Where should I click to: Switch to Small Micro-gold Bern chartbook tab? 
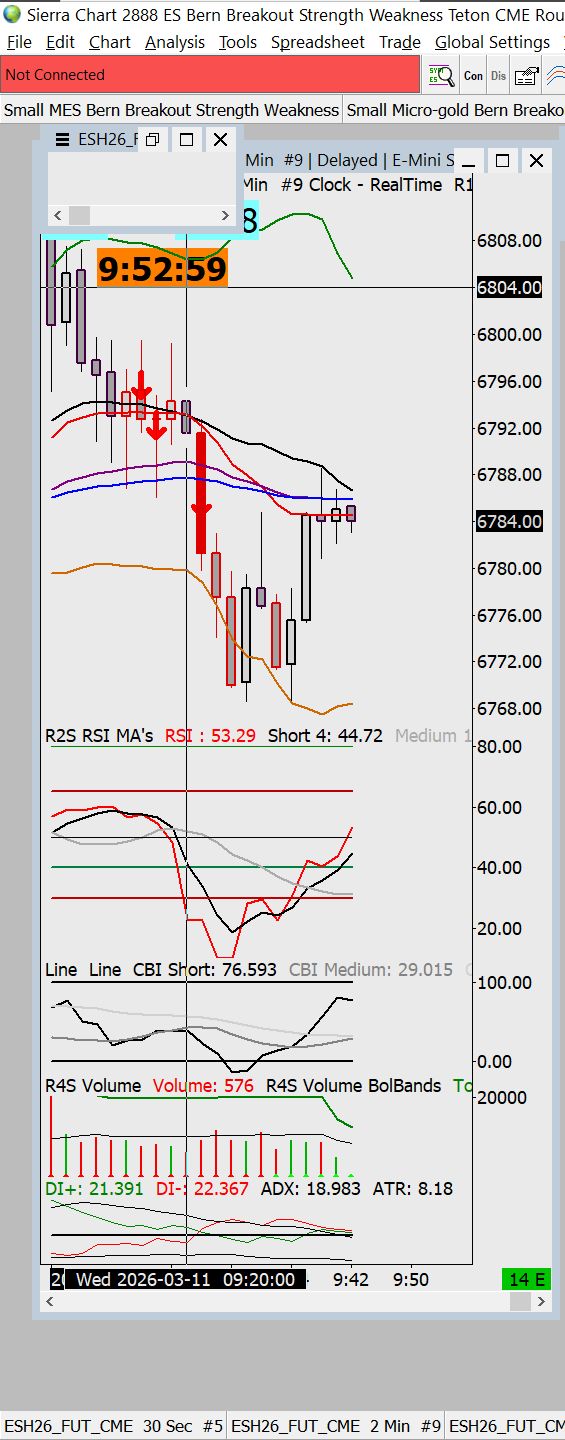click(455, 110)
